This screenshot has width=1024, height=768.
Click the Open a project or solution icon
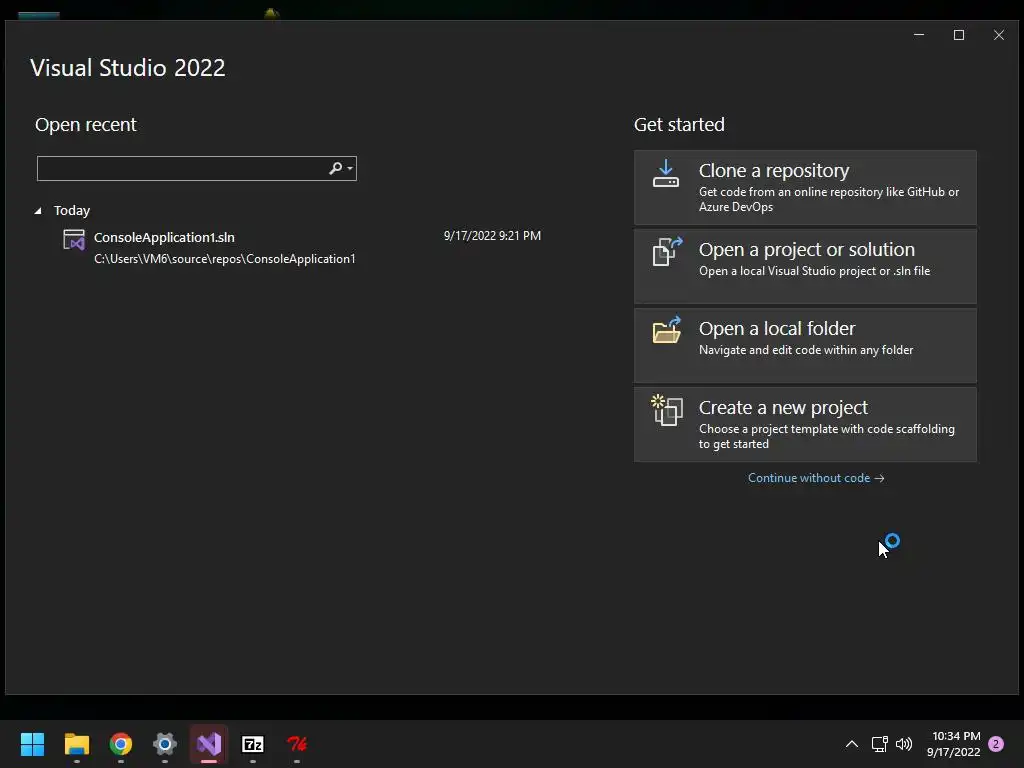(667, 251)
